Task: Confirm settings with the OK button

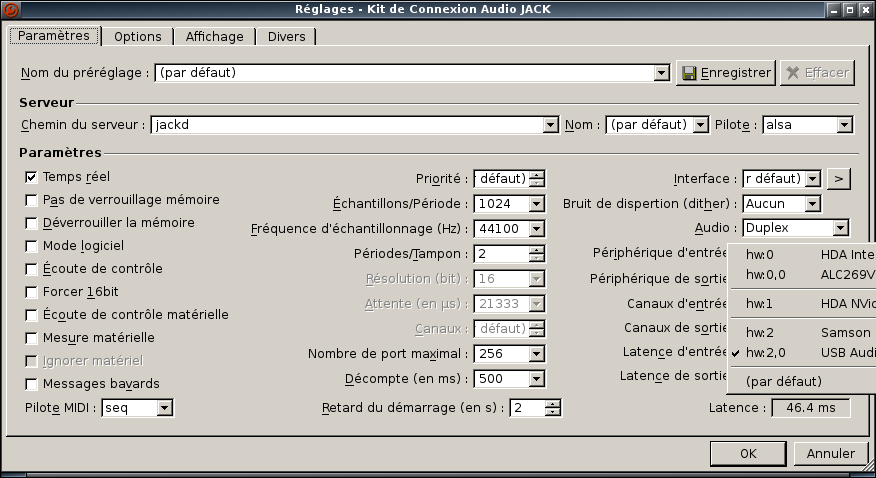Action: coord(748,453)
